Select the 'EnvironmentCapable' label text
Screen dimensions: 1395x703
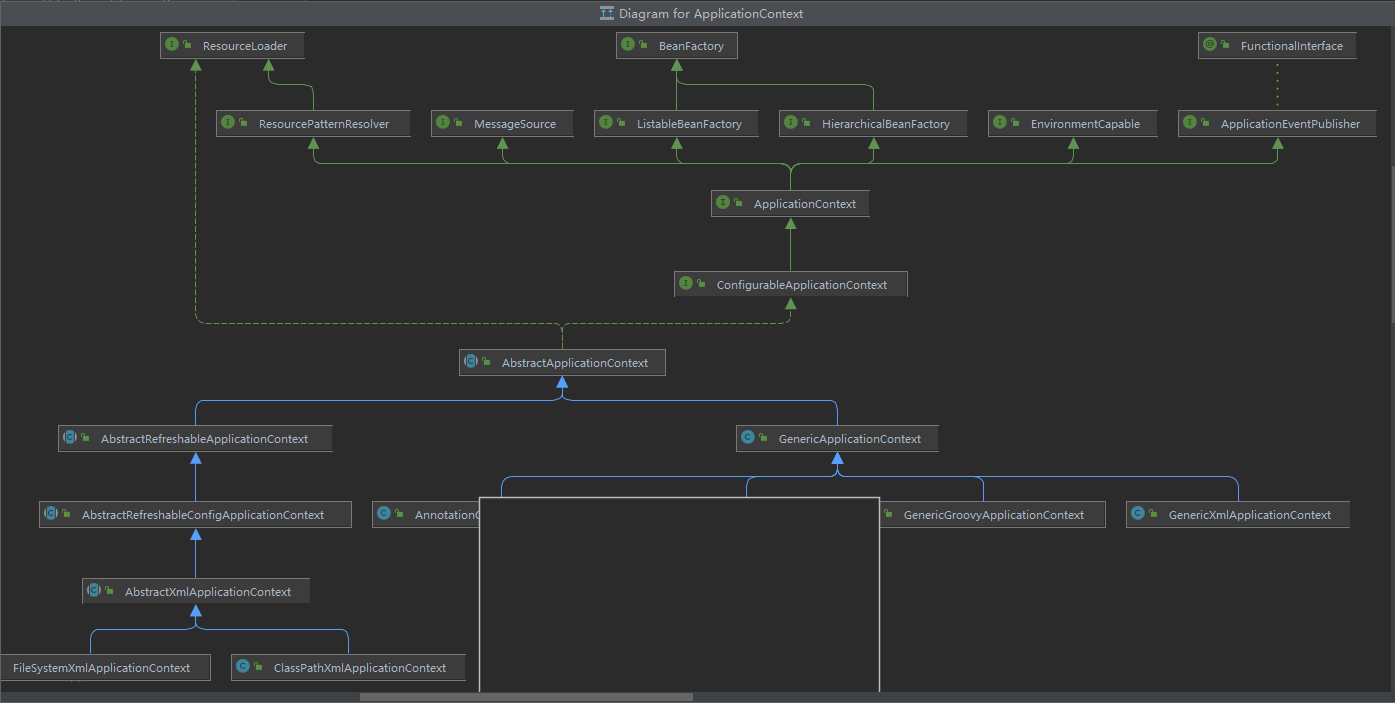[1085, 124]
